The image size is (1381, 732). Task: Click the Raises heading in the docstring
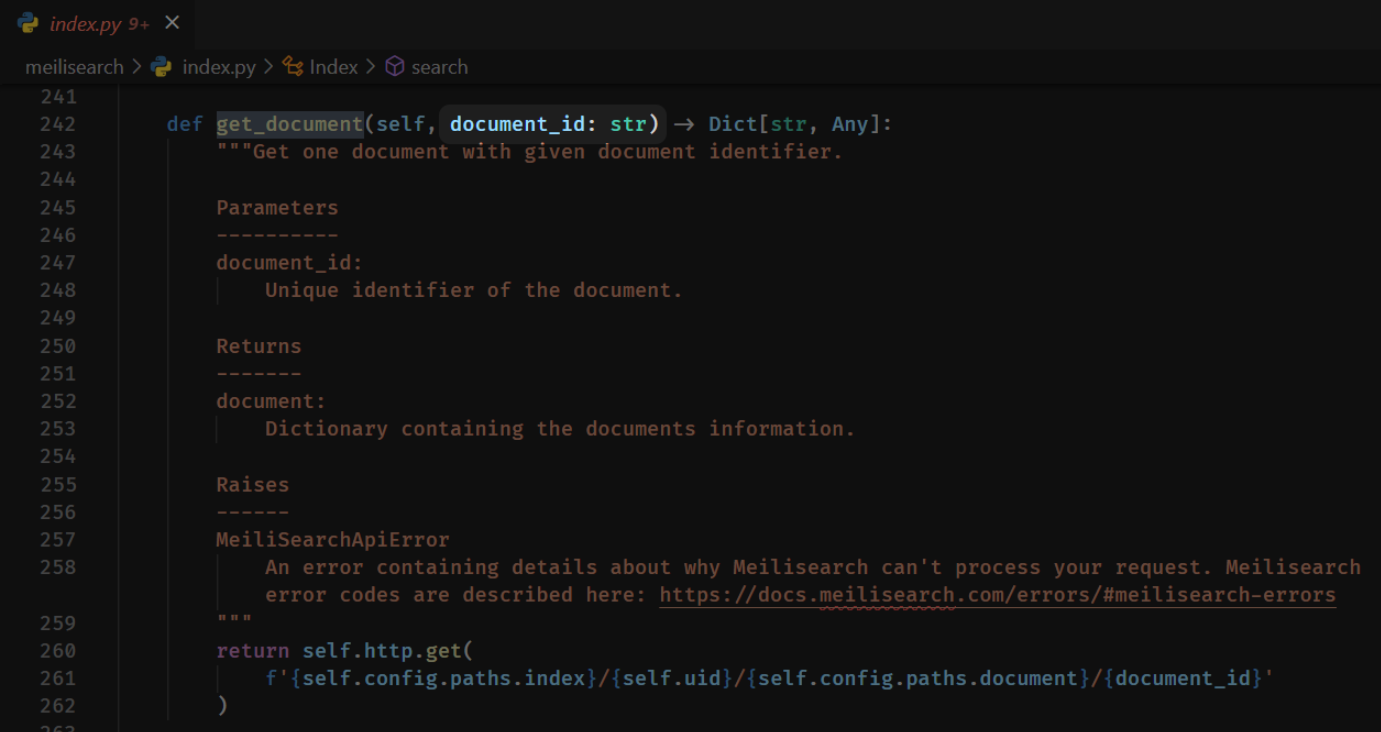coord(252,484)
